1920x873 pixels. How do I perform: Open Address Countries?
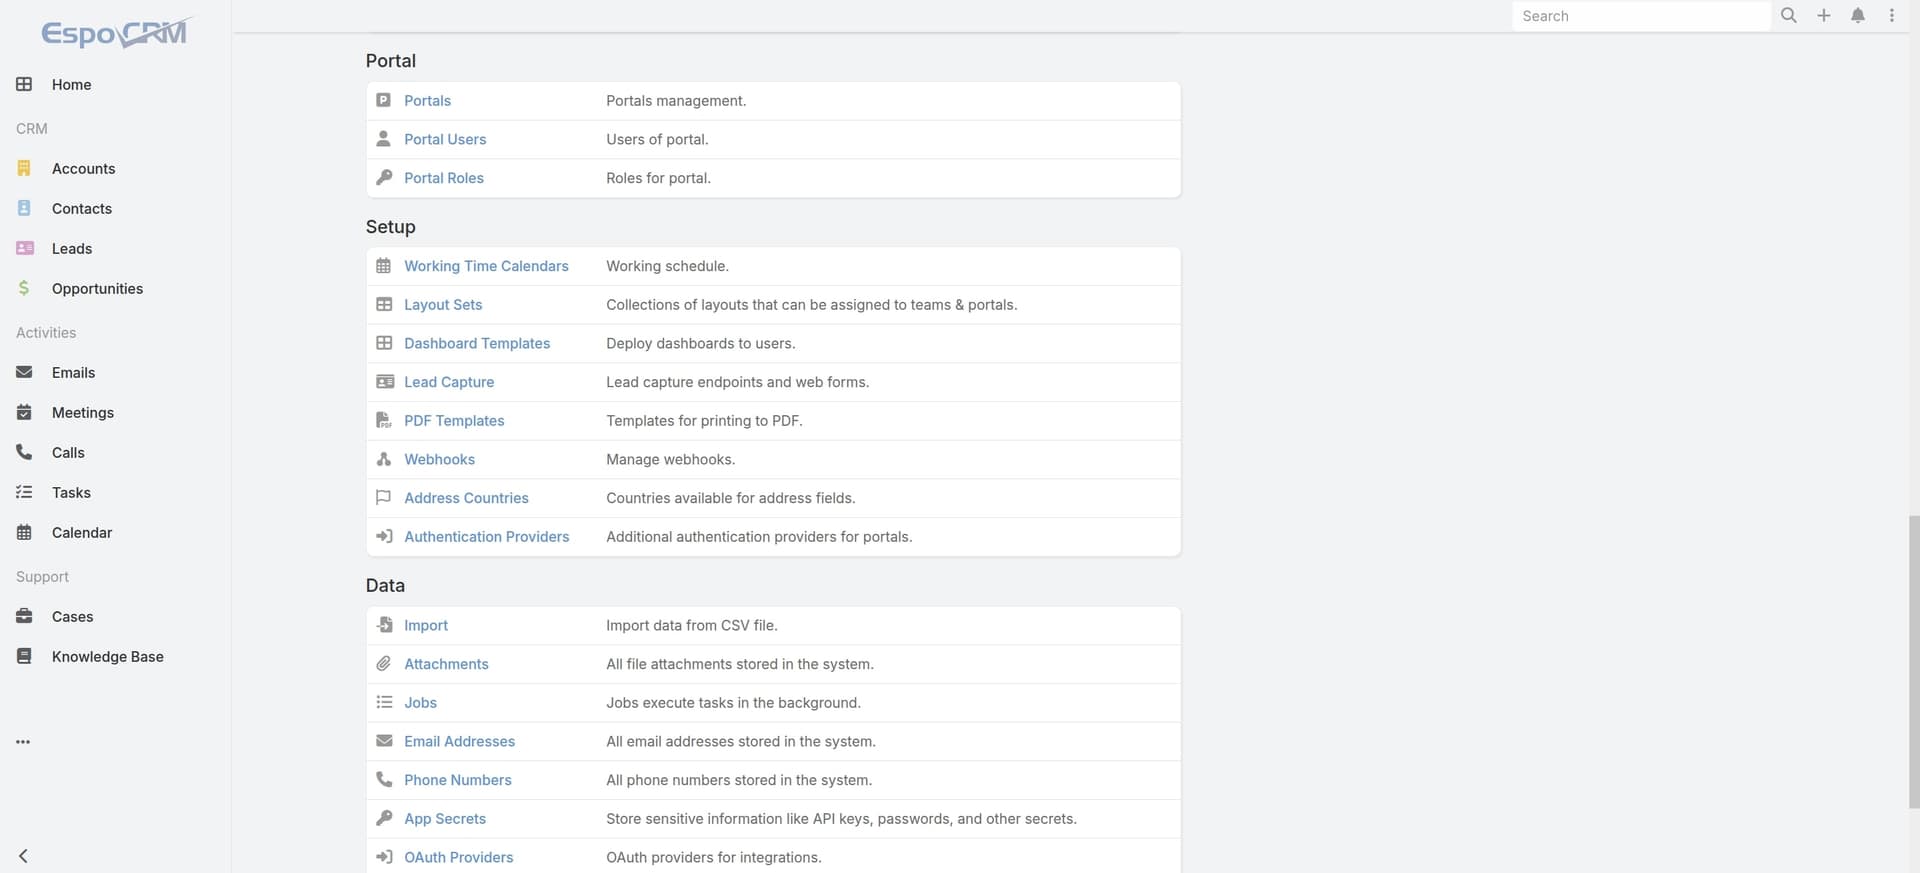tap(466, 498)
